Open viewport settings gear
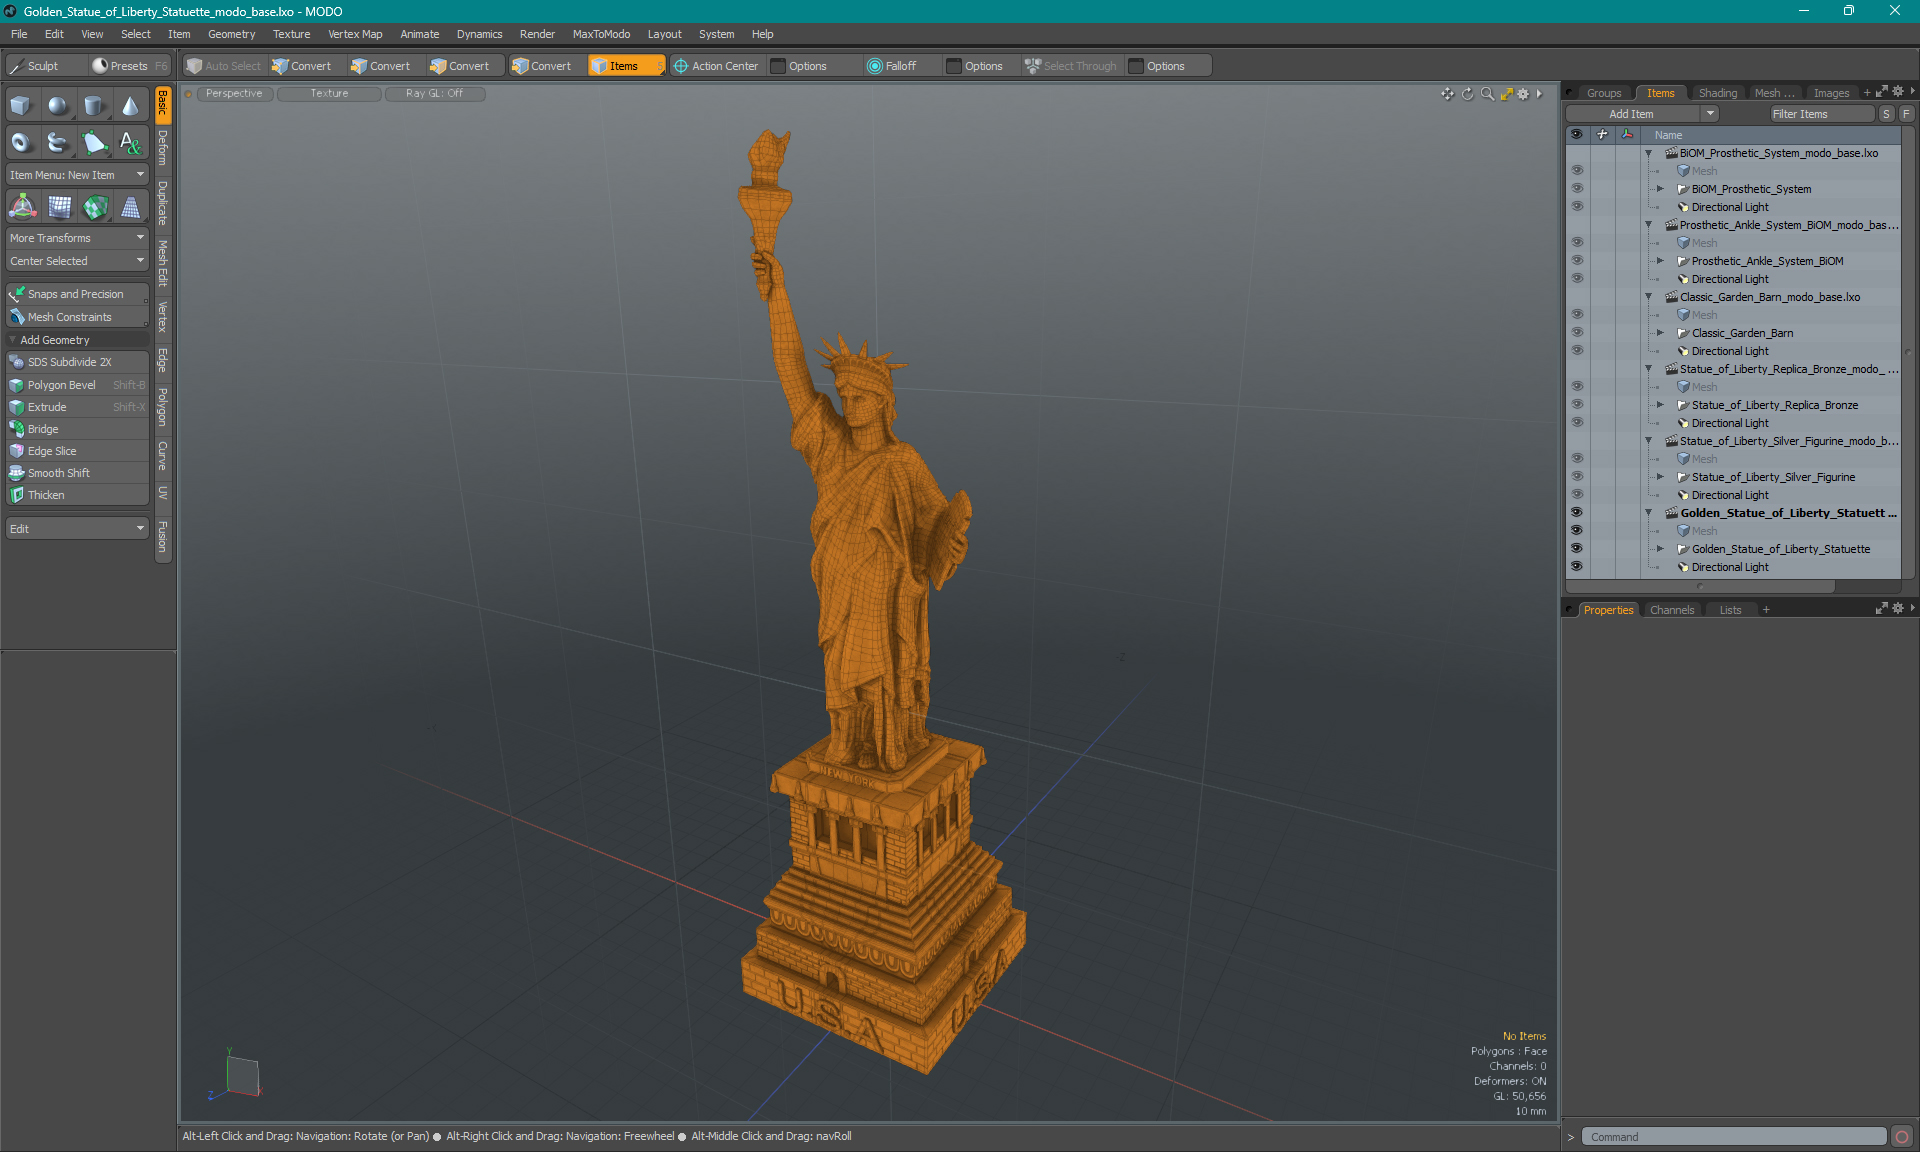The image size is (1920, 1152). [1523, 94]
